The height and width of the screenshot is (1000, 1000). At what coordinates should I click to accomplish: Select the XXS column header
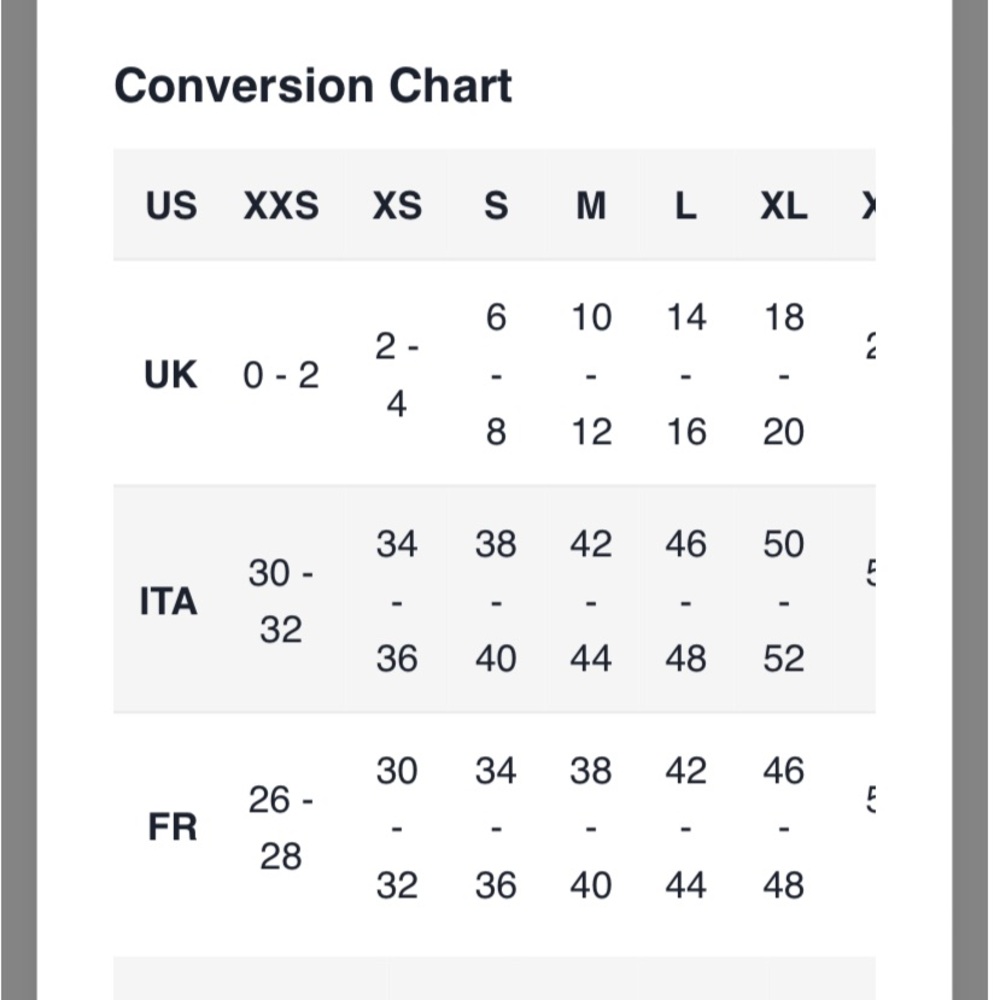(281, 205)
